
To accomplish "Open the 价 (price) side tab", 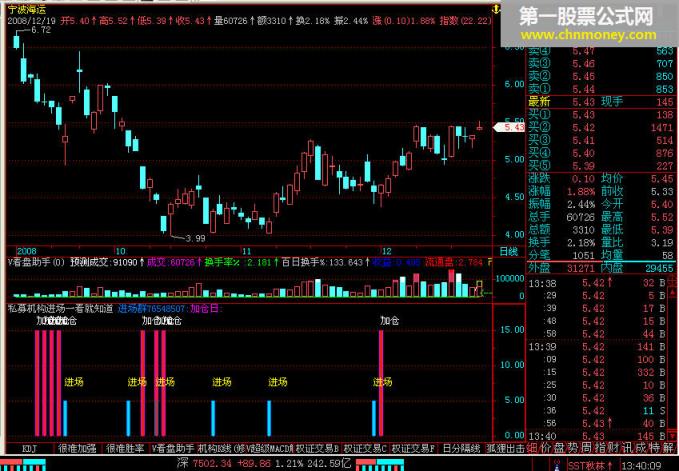I will (x=546, y=448).
